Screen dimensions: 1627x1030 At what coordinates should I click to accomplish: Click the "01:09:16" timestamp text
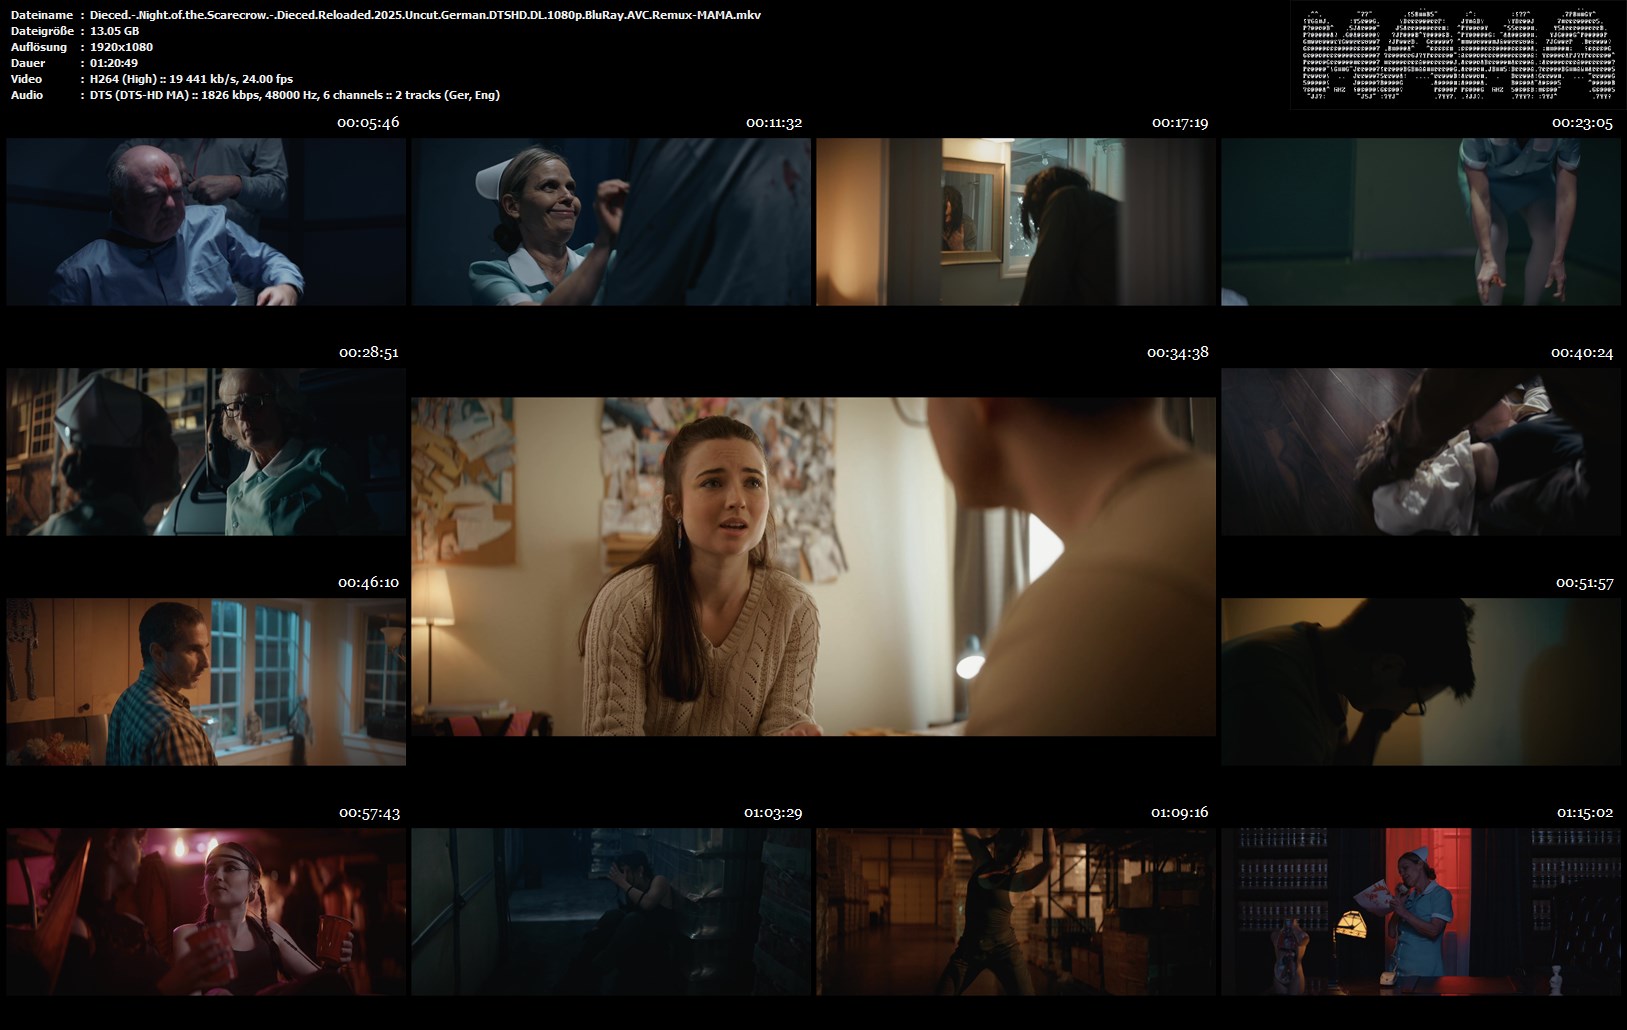click(x=1180, y=813)
